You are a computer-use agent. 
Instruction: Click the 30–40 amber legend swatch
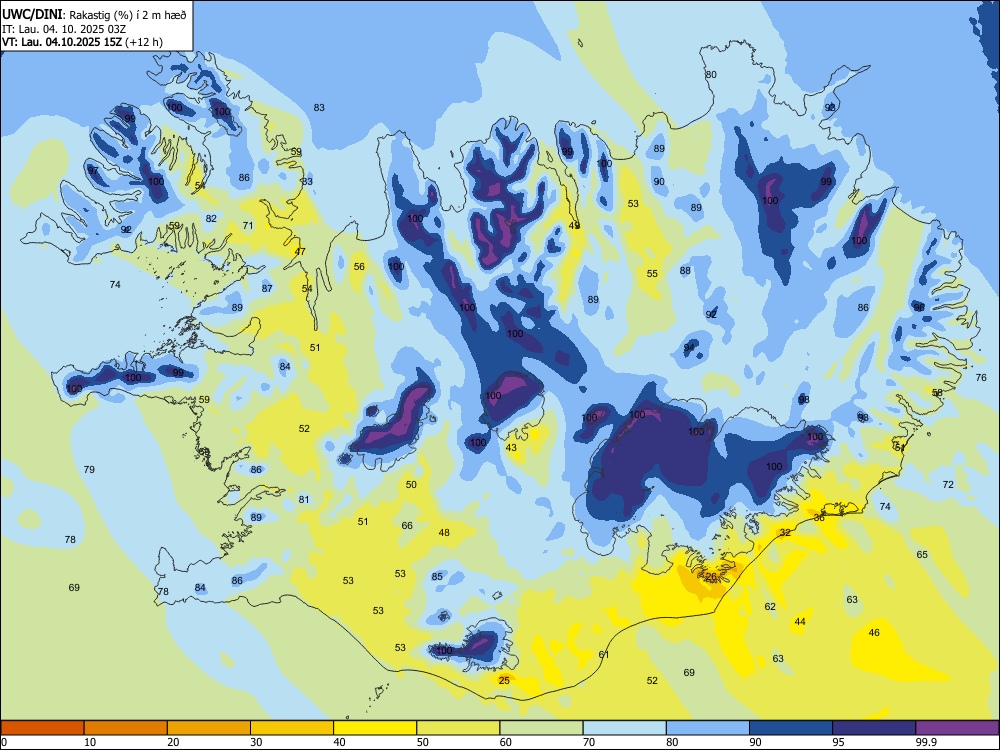[292, 728]
